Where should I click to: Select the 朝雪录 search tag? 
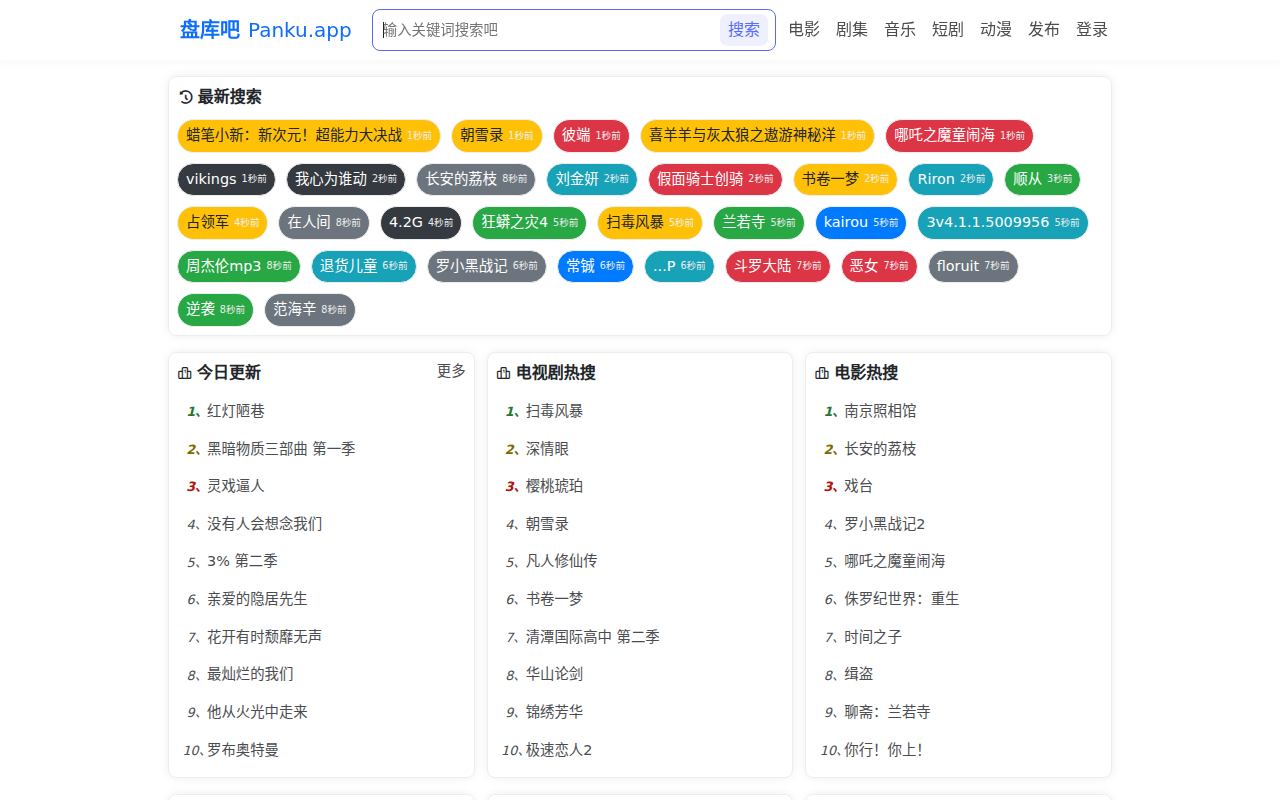(x=497, y=136)
